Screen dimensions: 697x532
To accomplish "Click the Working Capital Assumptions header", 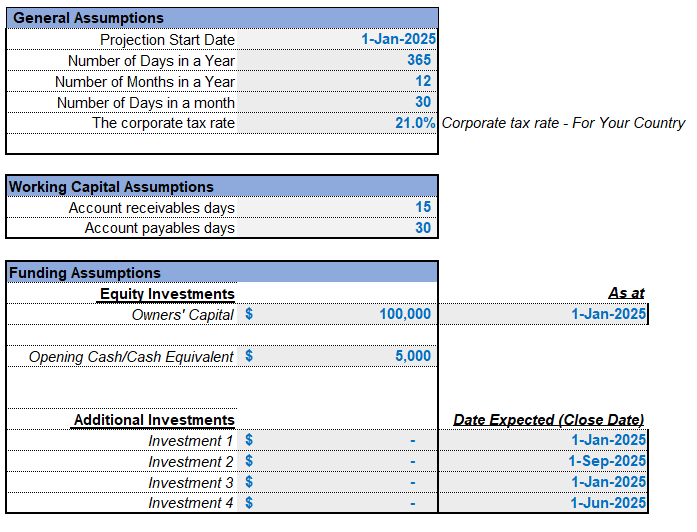I will pos(222,187).
